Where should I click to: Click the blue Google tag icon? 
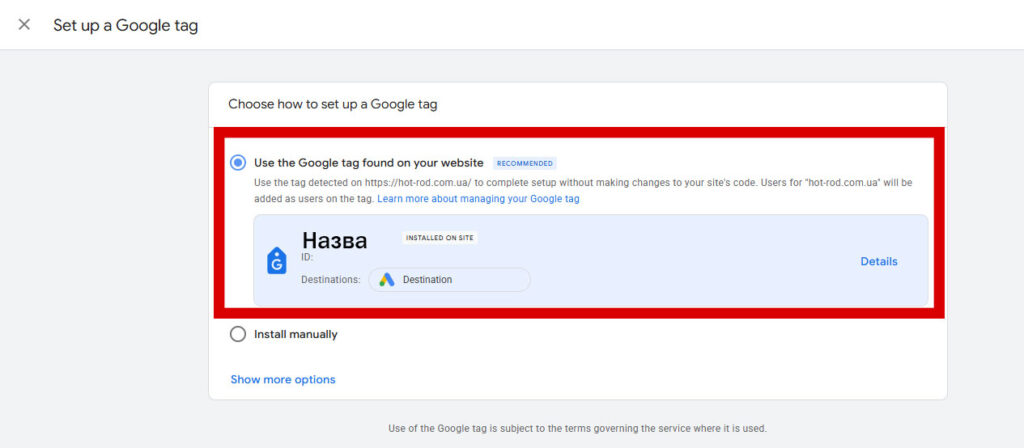coord(277,261)
